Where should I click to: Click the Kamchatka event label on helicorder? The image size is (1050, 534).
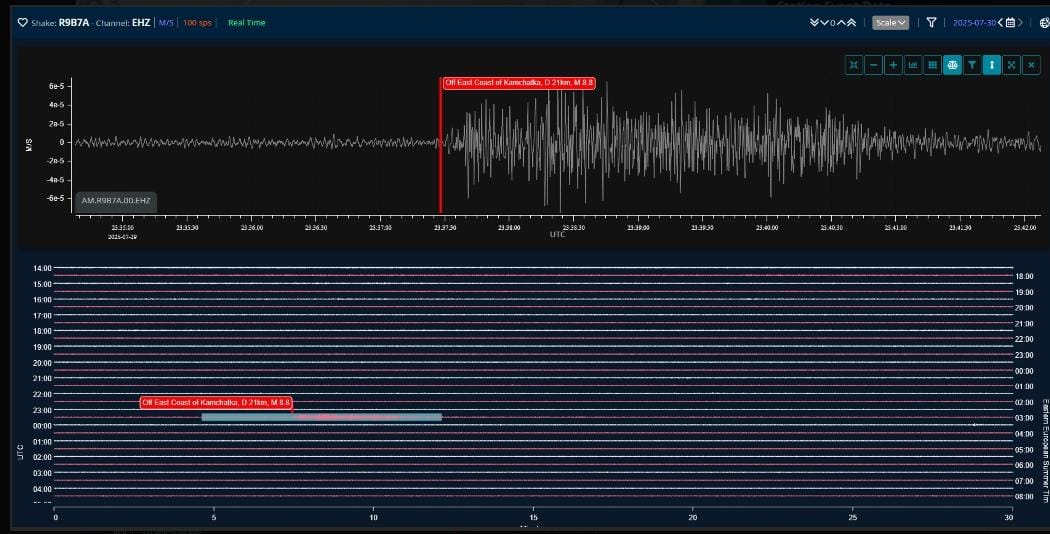coord(216,403)
